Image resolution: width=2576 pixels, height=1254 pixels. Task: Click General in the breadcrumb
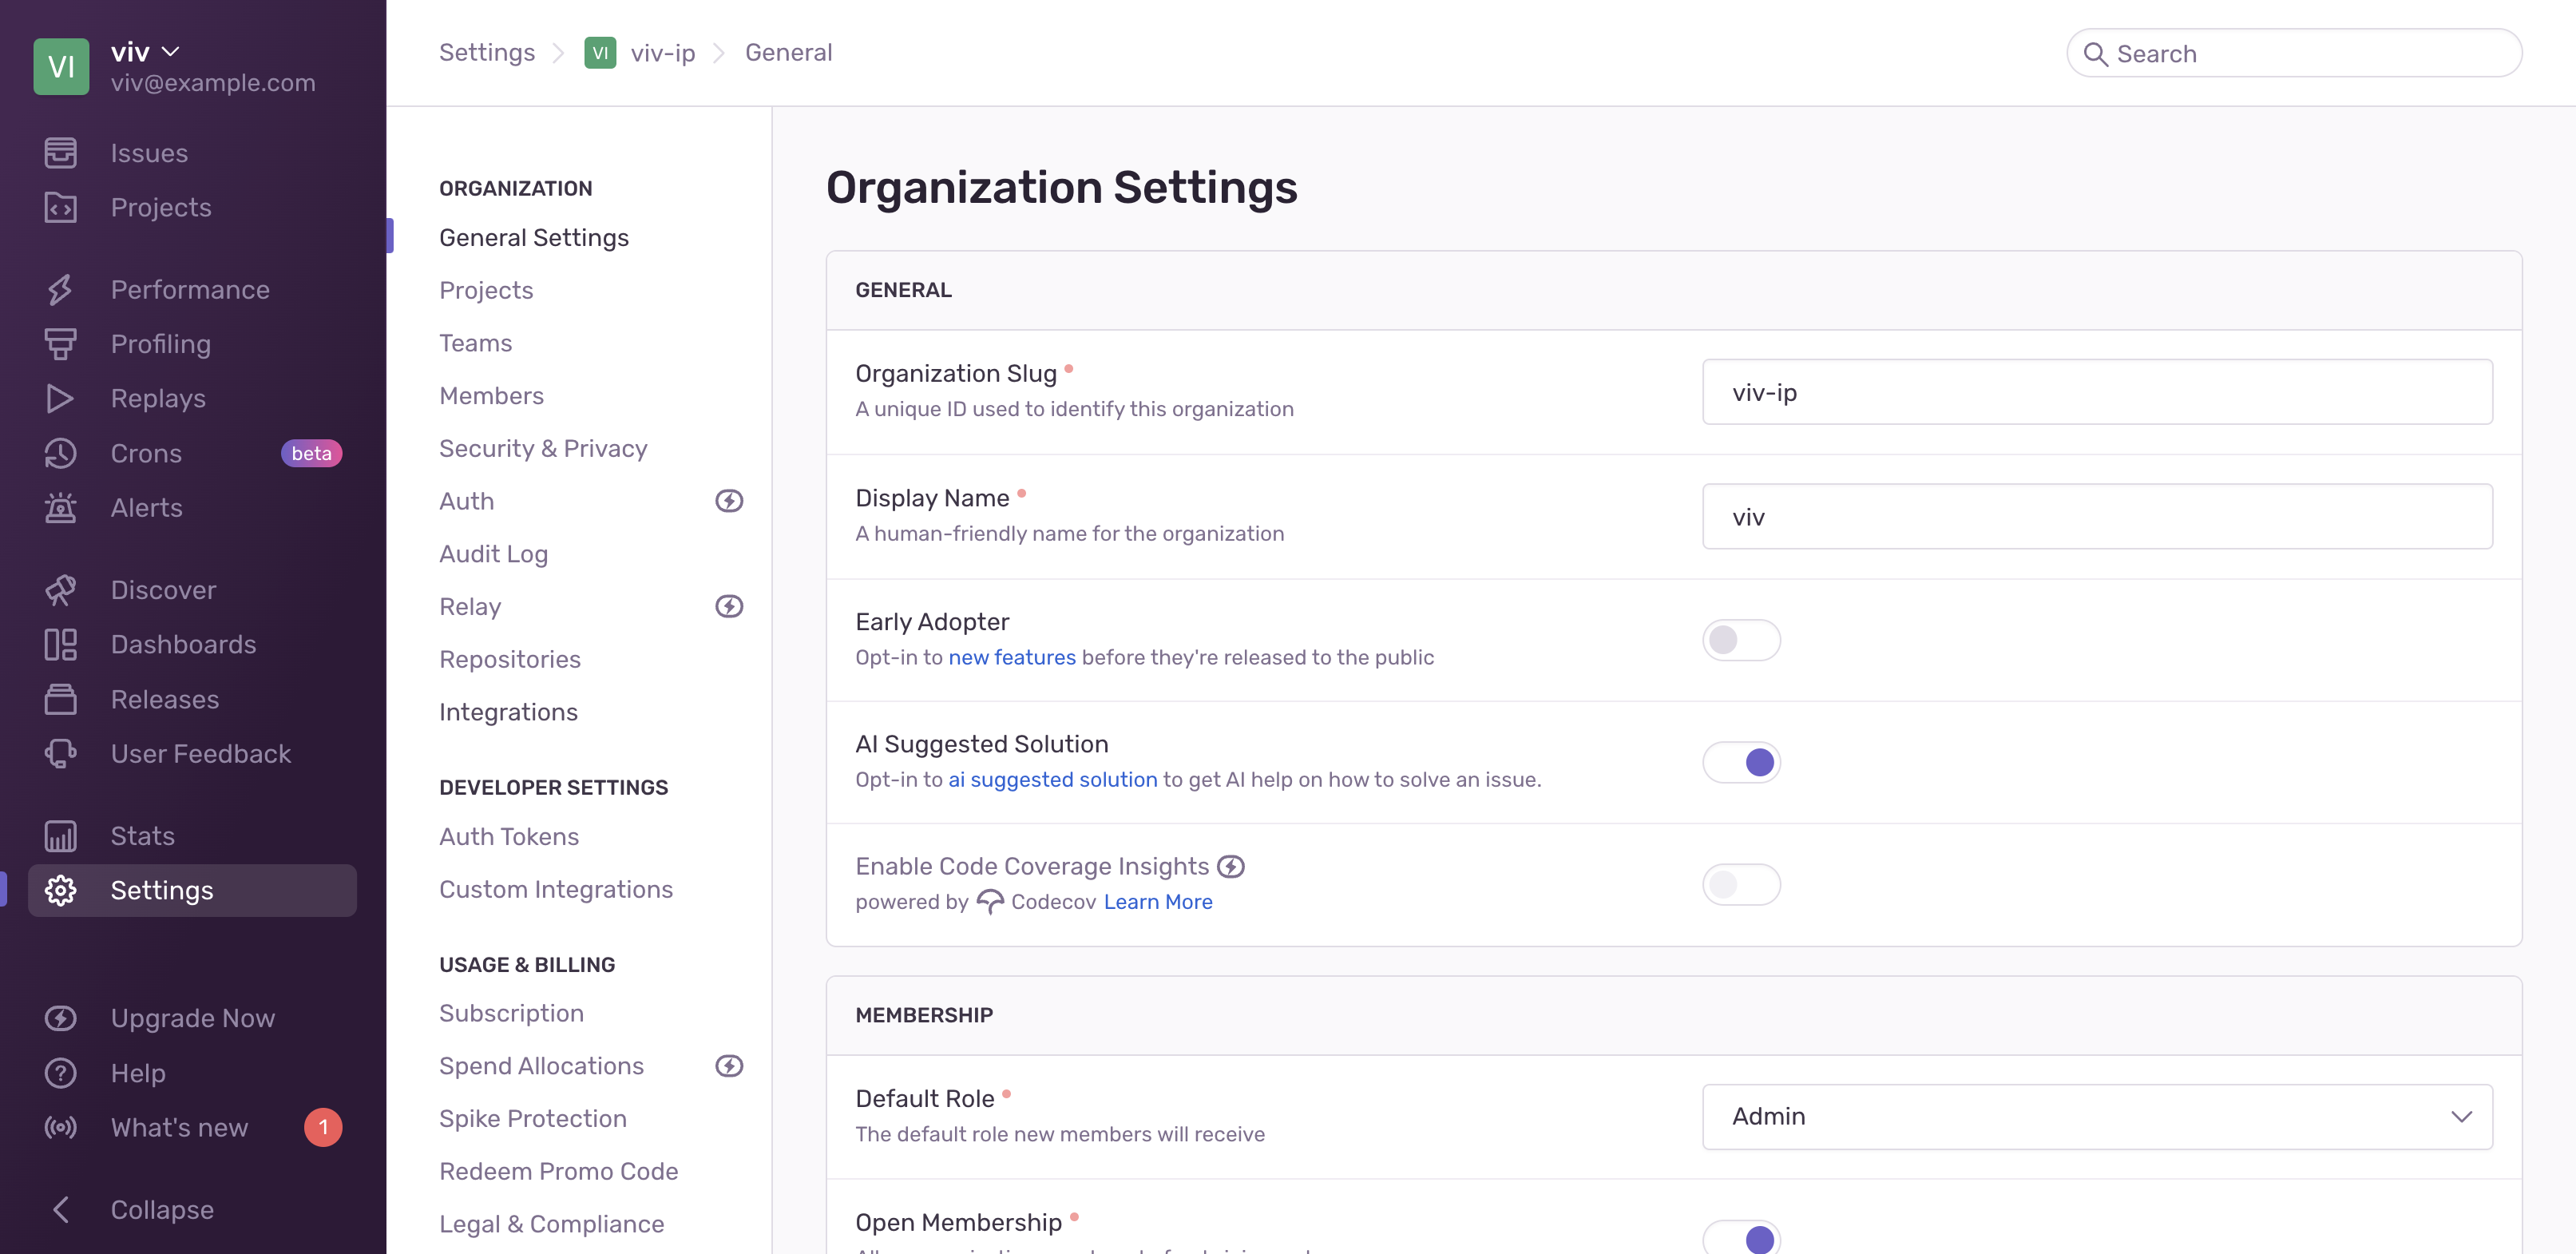point(788,52)
